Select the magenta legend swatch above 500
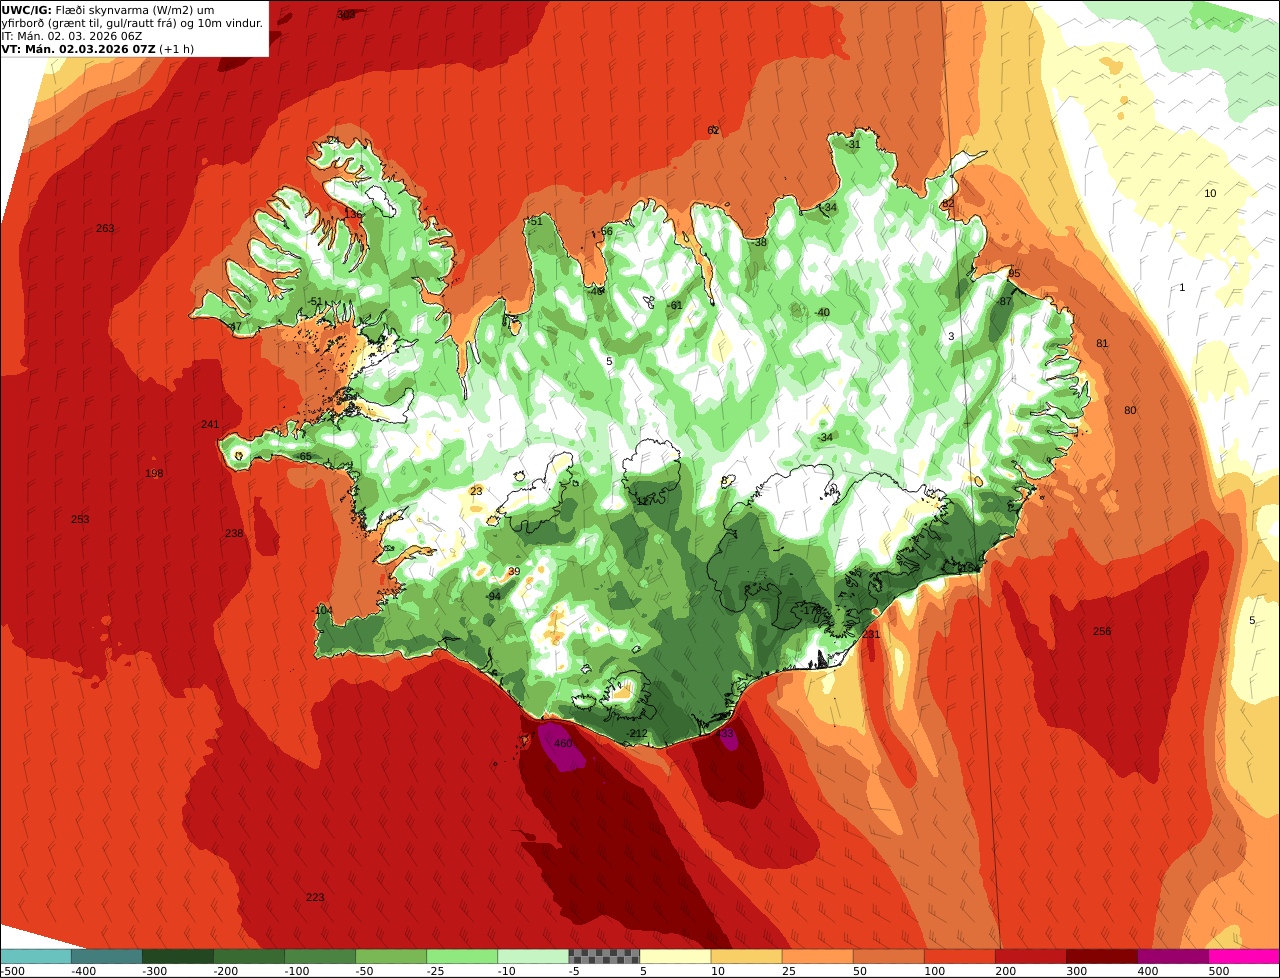The height and width of the screenshot is (978, 1280). 1244,956
